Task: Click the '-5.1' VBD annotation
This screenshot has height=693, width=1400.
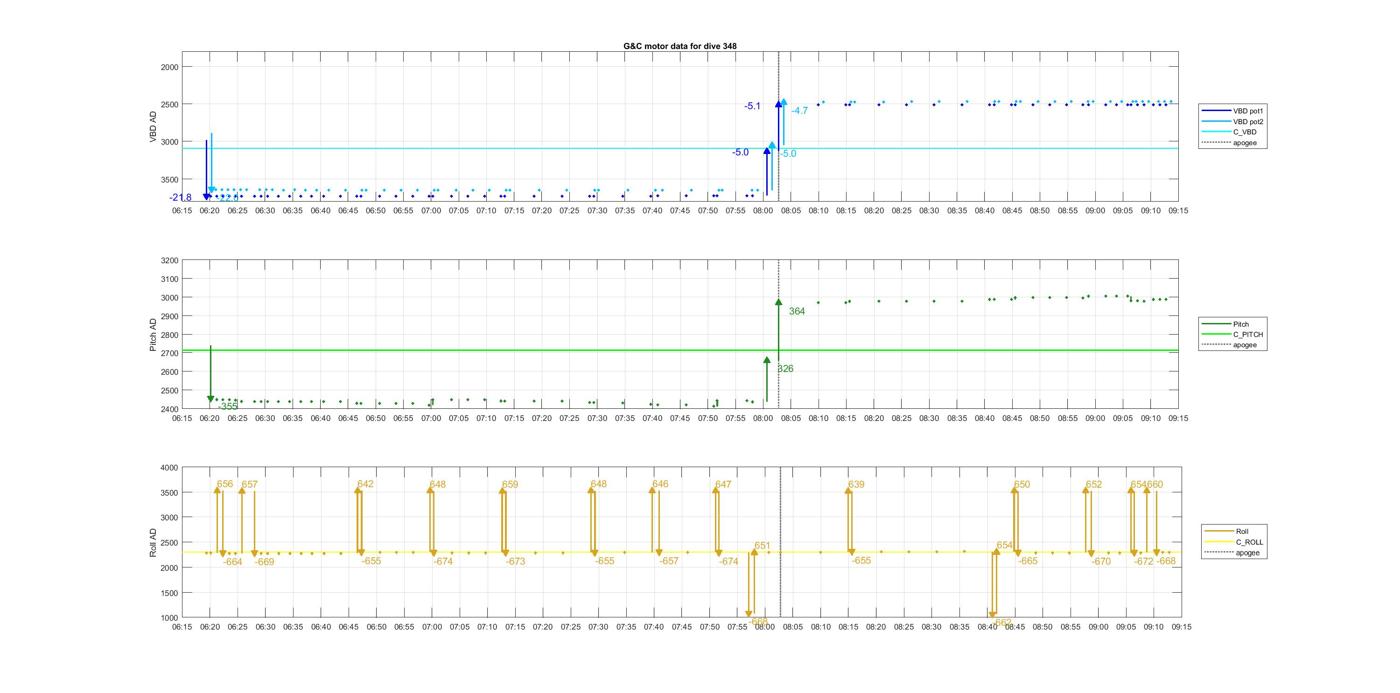Action: 752,106
